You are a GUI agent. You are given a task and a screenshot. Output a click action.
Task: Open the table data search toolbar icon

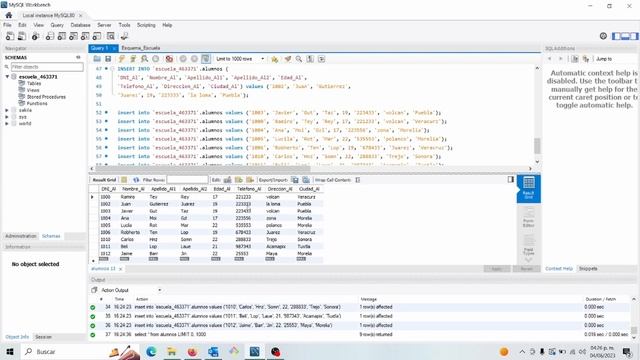point(111,36)
